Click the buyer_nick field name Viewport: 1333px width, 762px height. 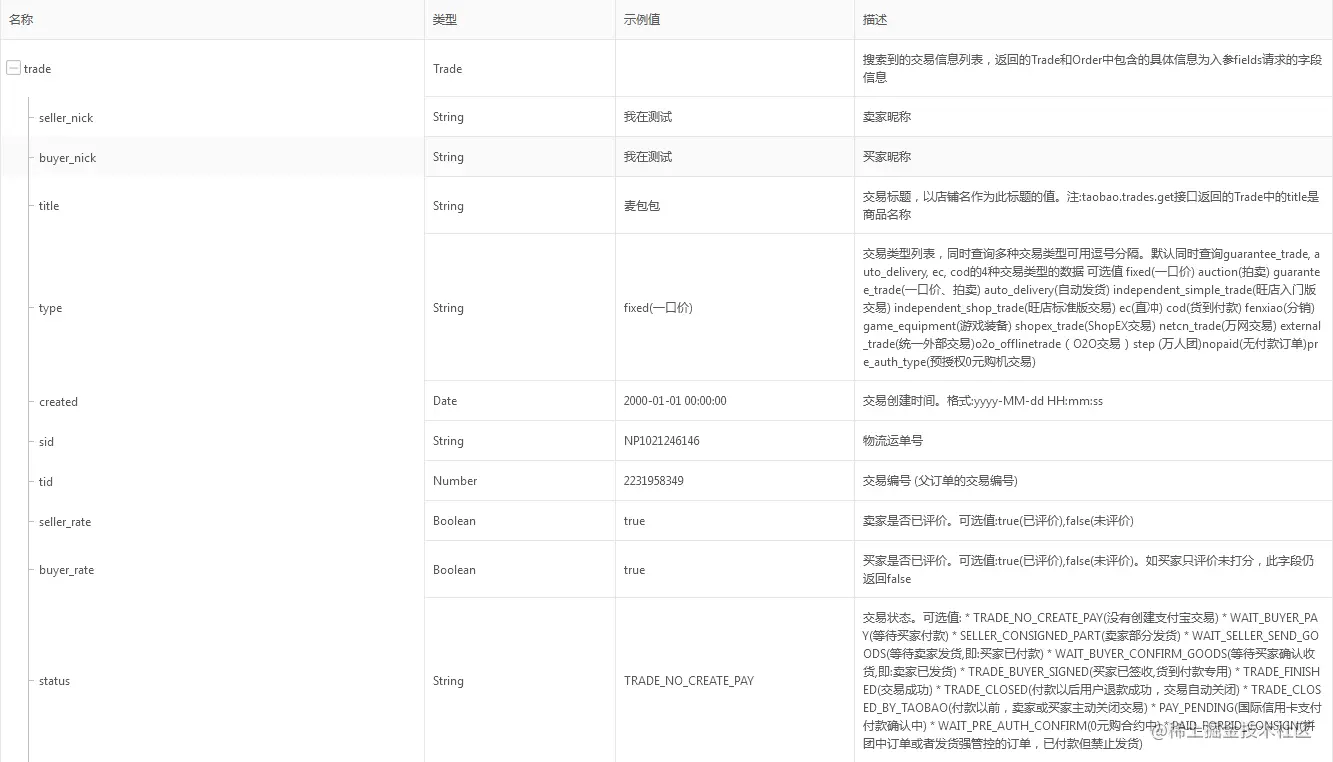point(67,157)
